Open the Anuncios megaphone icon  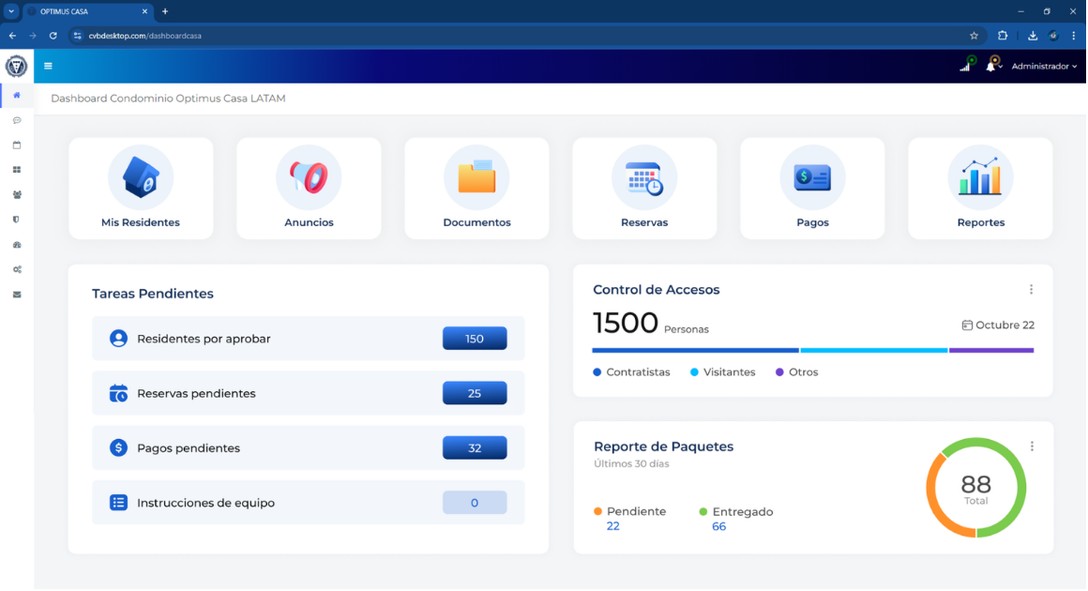309,177
